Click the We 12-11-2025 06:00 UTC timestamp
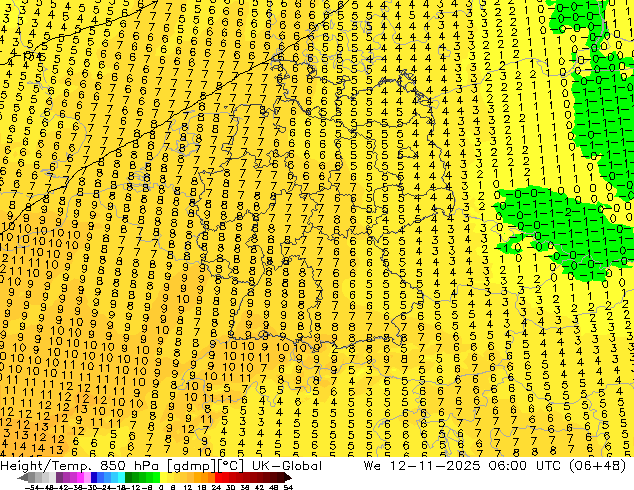Image resolution: width=634 pixels, height=490 pixels. (462, 465)
